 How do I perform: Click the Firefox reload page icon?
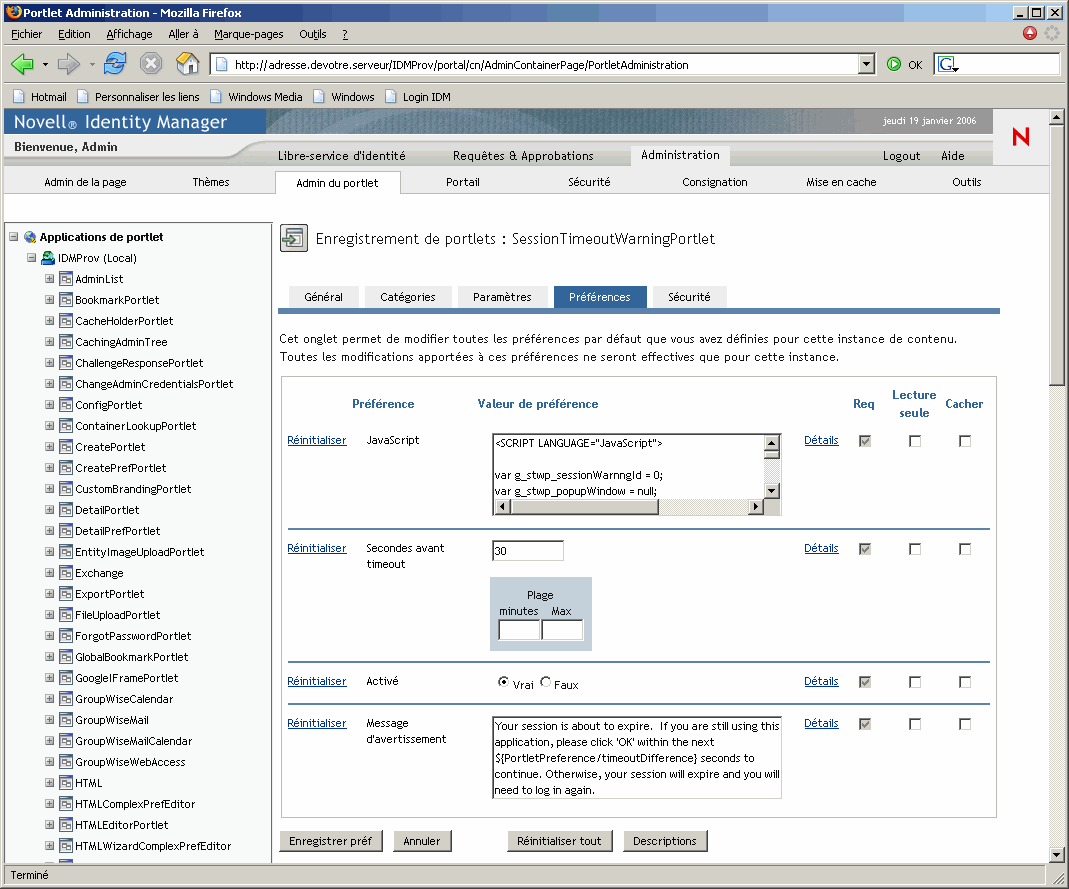(x=115, y=64)
